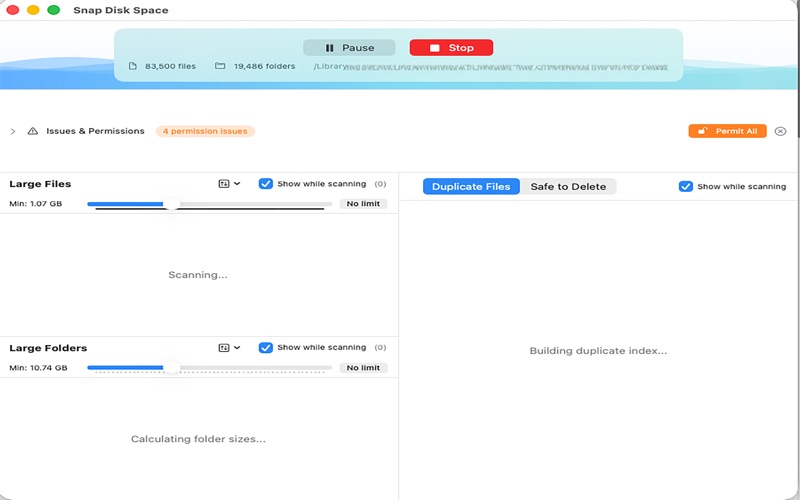Click the warning triangle icon
Viewport: 800px width, 500px height.
tap(33, 131)
